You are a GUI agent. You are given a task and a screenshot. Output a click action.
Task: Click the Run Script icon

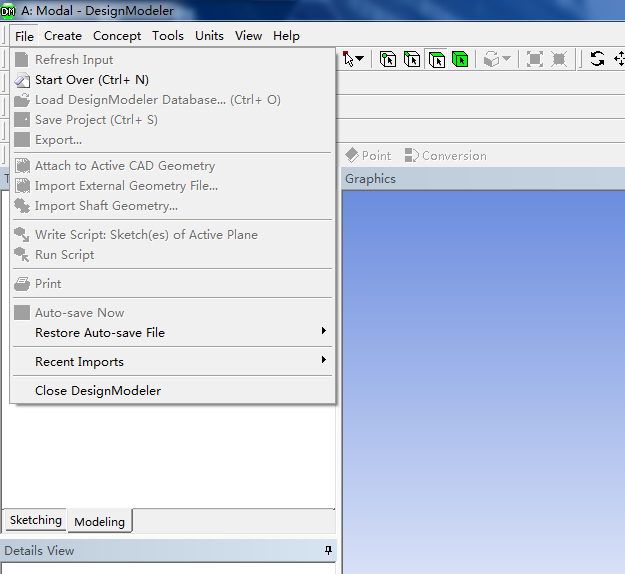pyautogui.click(x=22, y=254)
